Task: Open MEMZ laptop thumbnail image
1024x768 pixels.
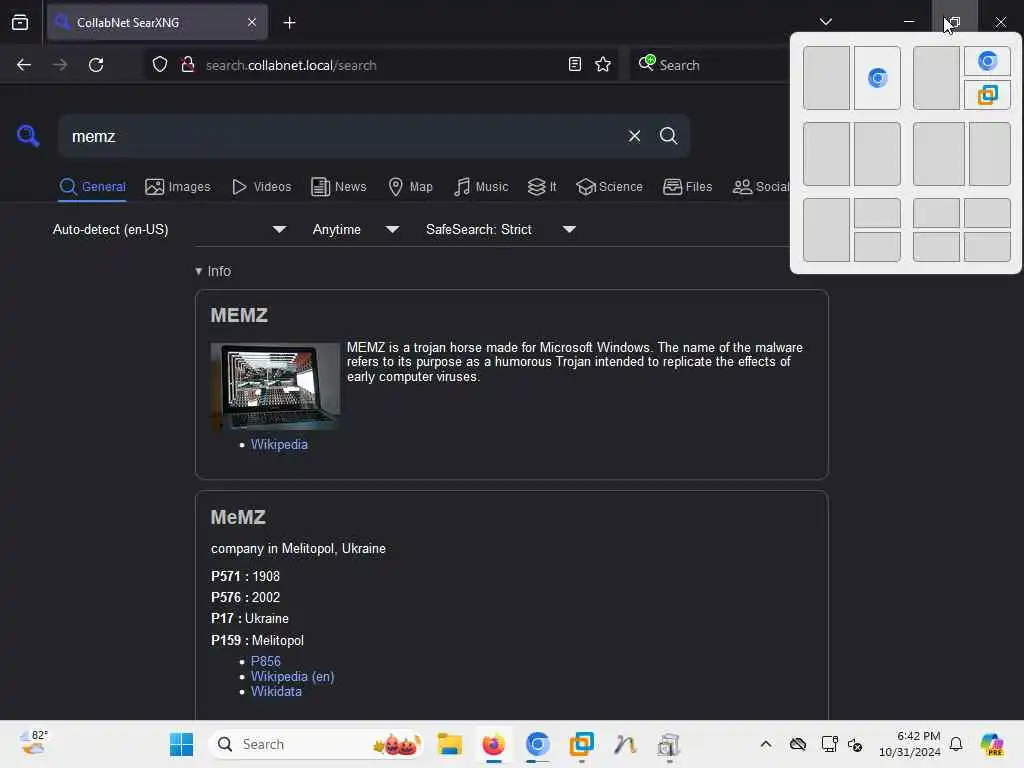Action: pyautogui.click(x=275, y=386)
